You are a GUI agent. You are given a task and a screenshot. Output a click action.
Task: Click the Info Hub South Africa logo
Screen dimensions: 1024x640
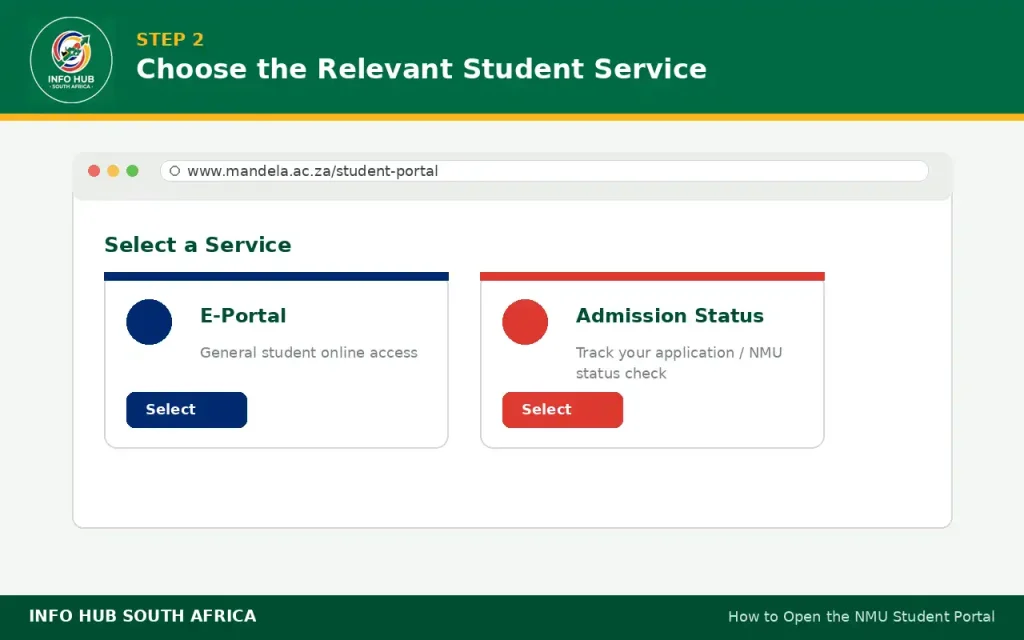coord(71,60)
